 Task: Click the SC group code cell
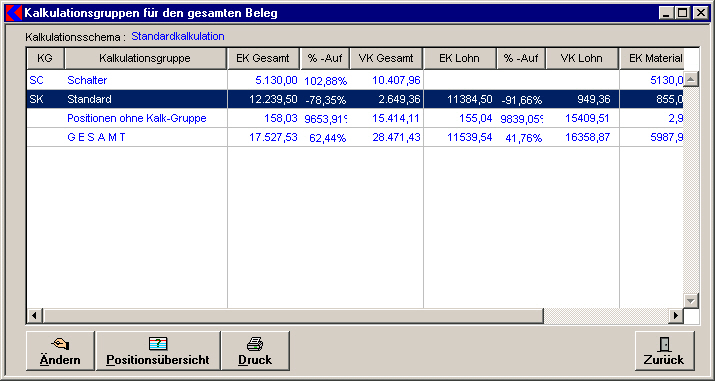36,80
